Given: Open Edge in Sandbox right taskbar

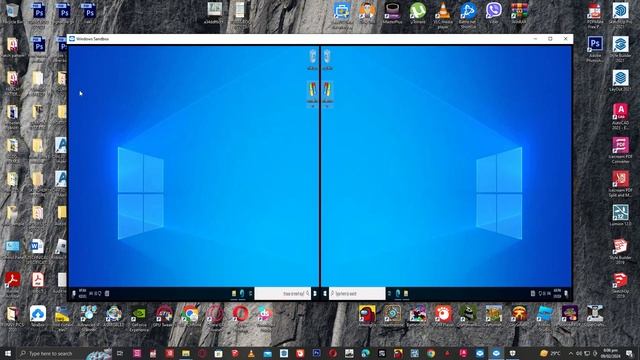Looking at the screenshot, I should (x=398, y=293).
